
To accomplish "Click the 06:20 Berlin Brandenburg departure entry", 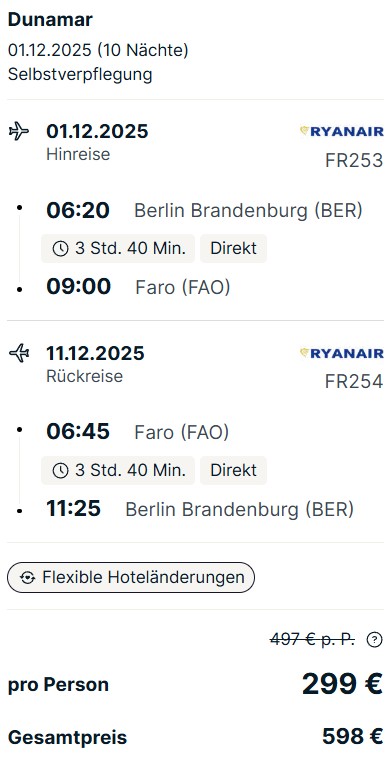I will point(204,210).
